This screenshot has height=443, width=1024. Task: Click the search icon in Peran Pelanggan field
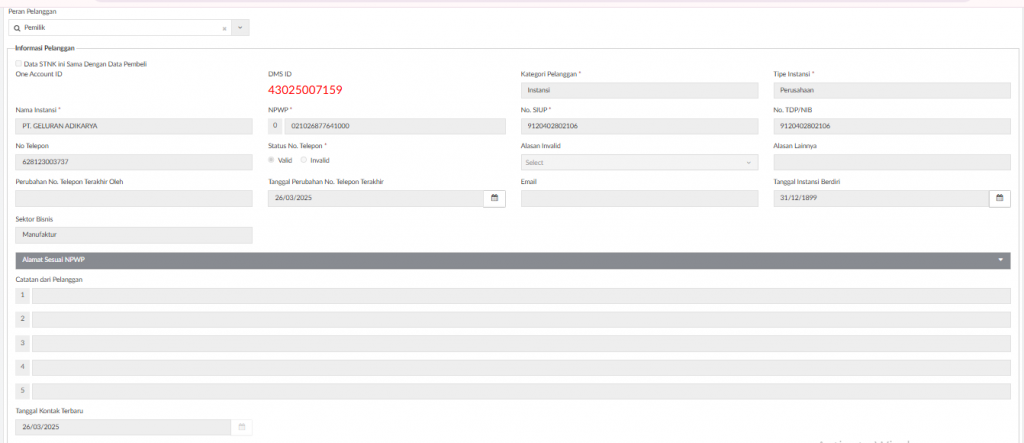[x=17, y=28]
